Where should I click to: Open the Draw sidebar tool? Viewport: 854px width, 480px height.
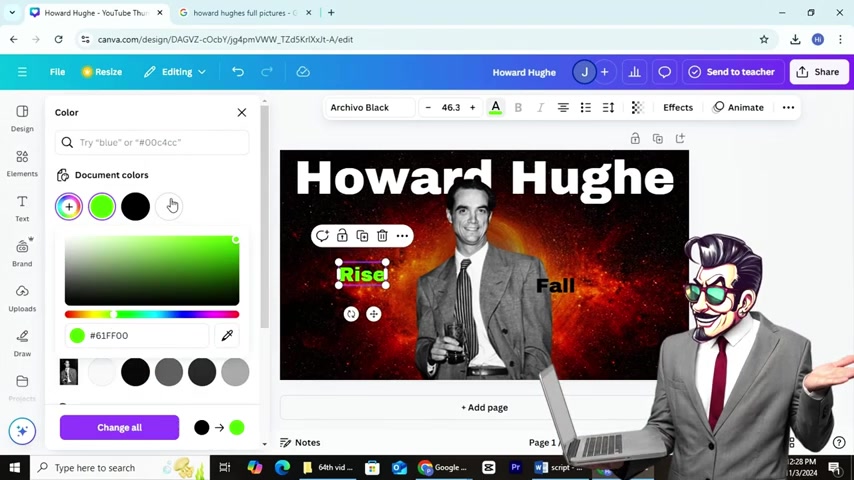coord(22,343)
